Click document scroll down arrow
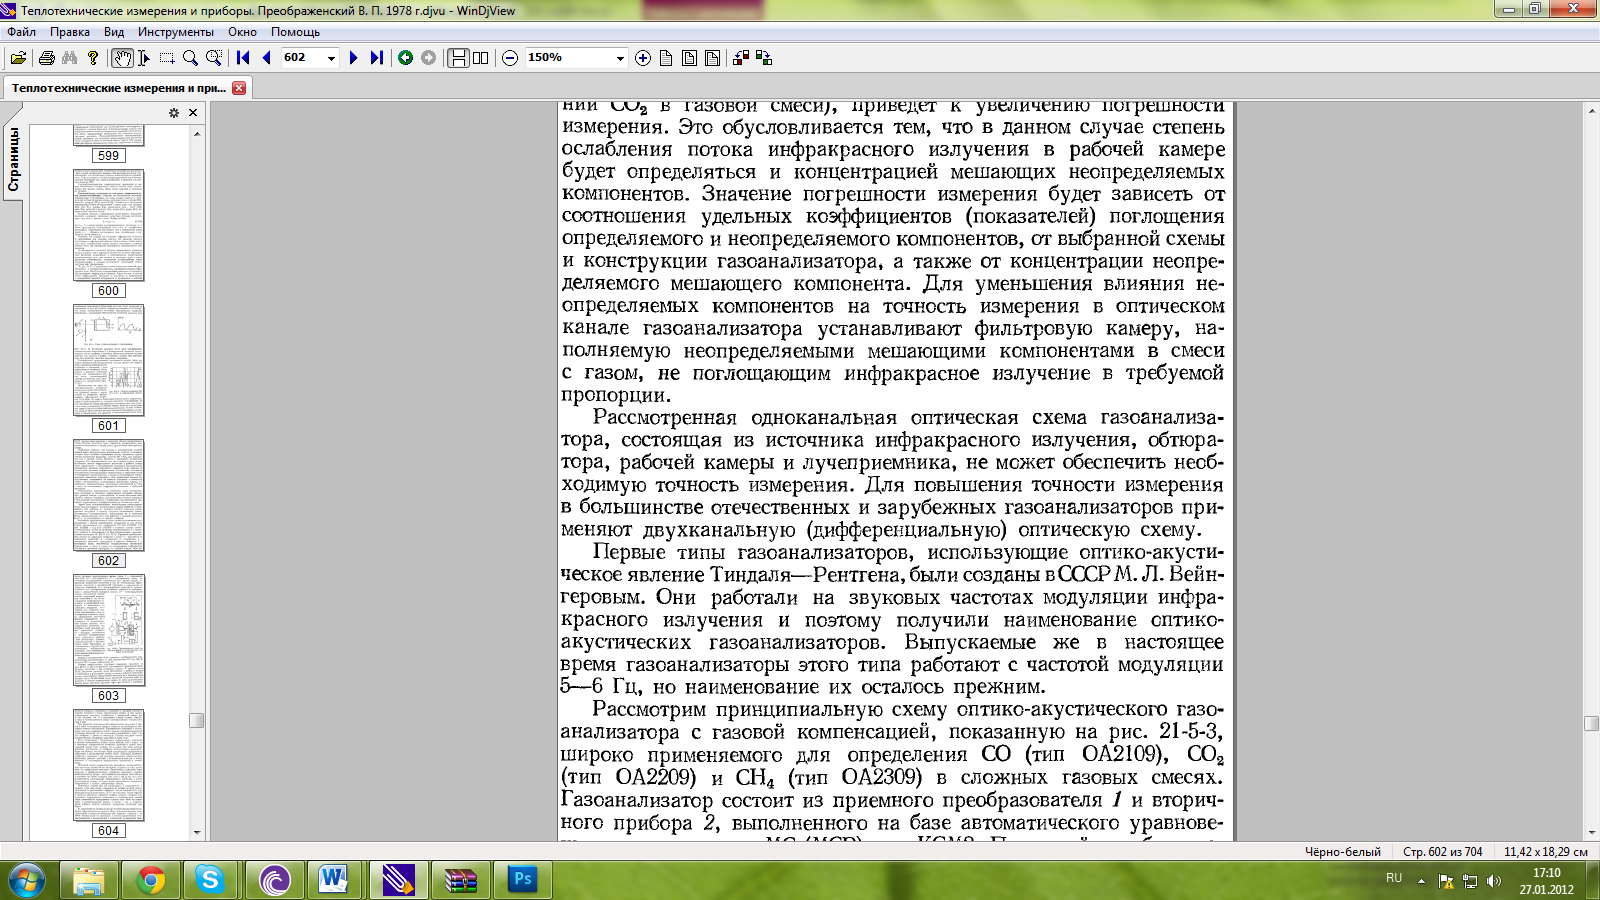The width and height of the screenshot is (1600, 900). click(x=1591, y=832)
